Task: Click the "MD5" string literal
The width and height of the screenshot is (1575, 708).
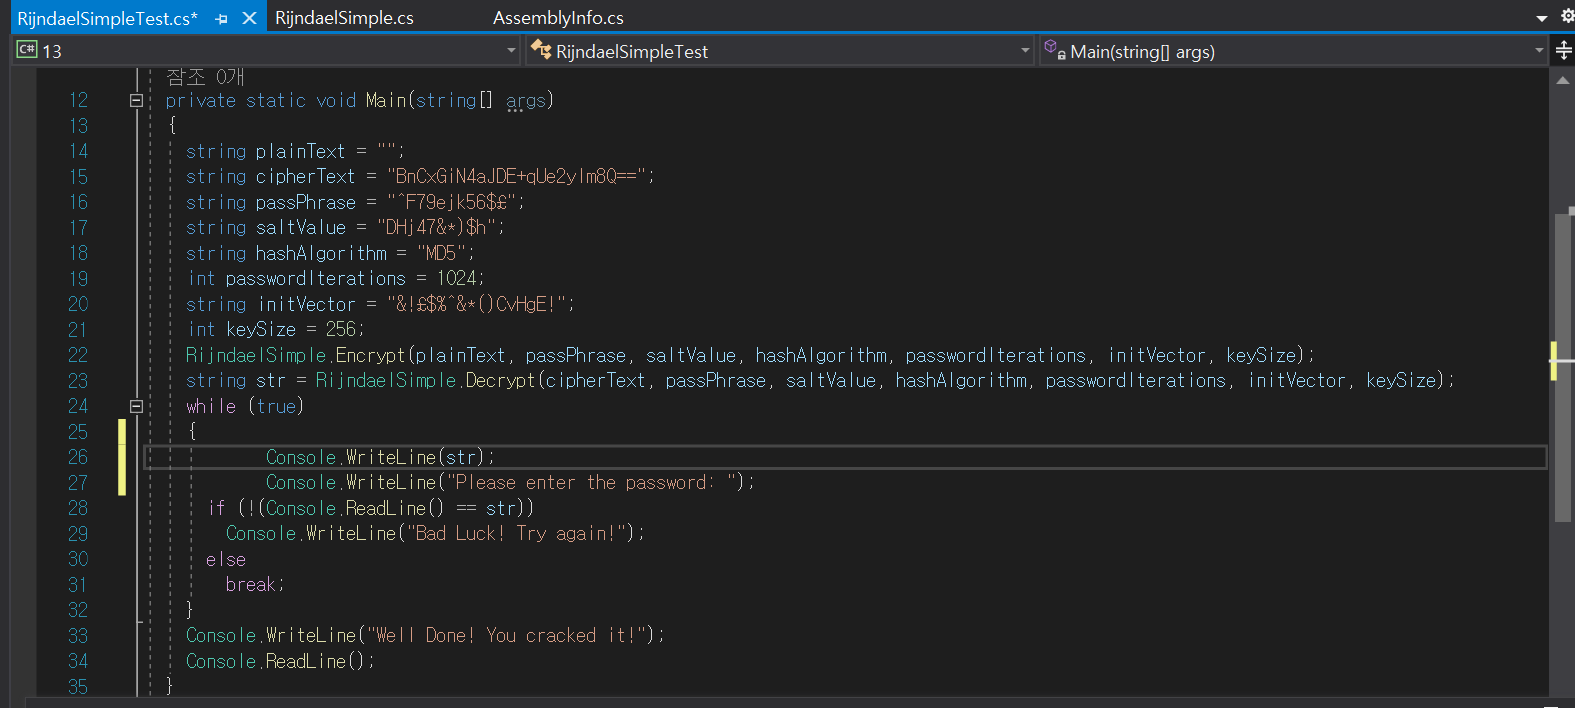Action: 441,253
